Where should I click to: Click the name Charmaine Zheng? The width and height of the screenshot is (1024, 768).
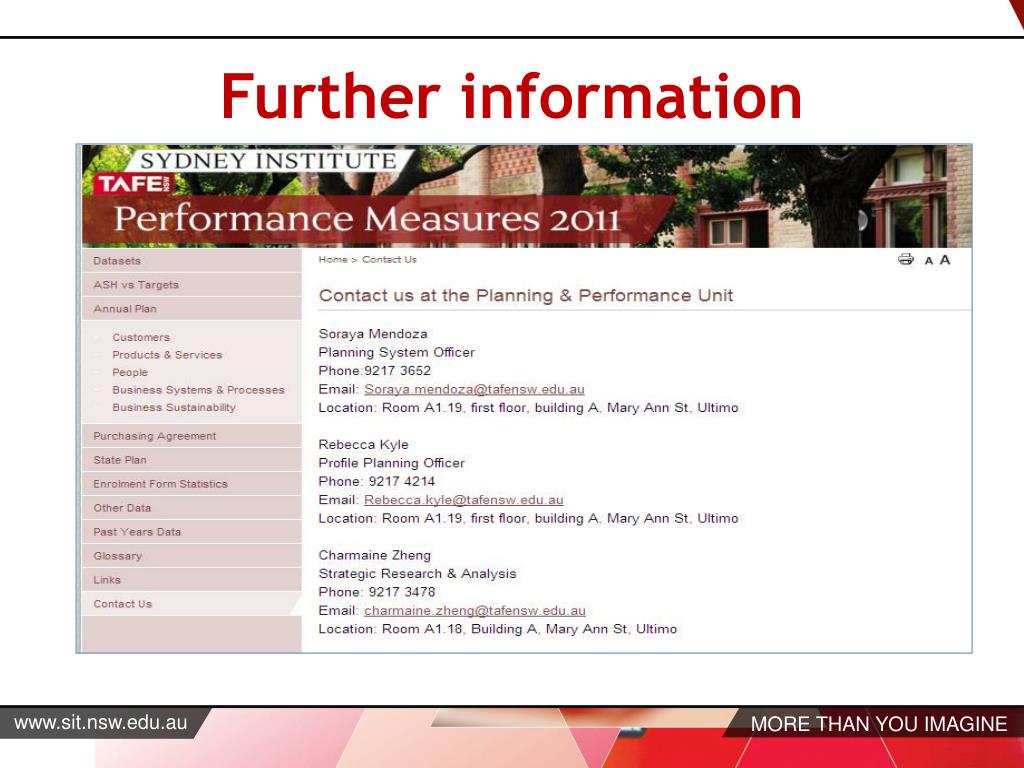[x=375, y=555]
